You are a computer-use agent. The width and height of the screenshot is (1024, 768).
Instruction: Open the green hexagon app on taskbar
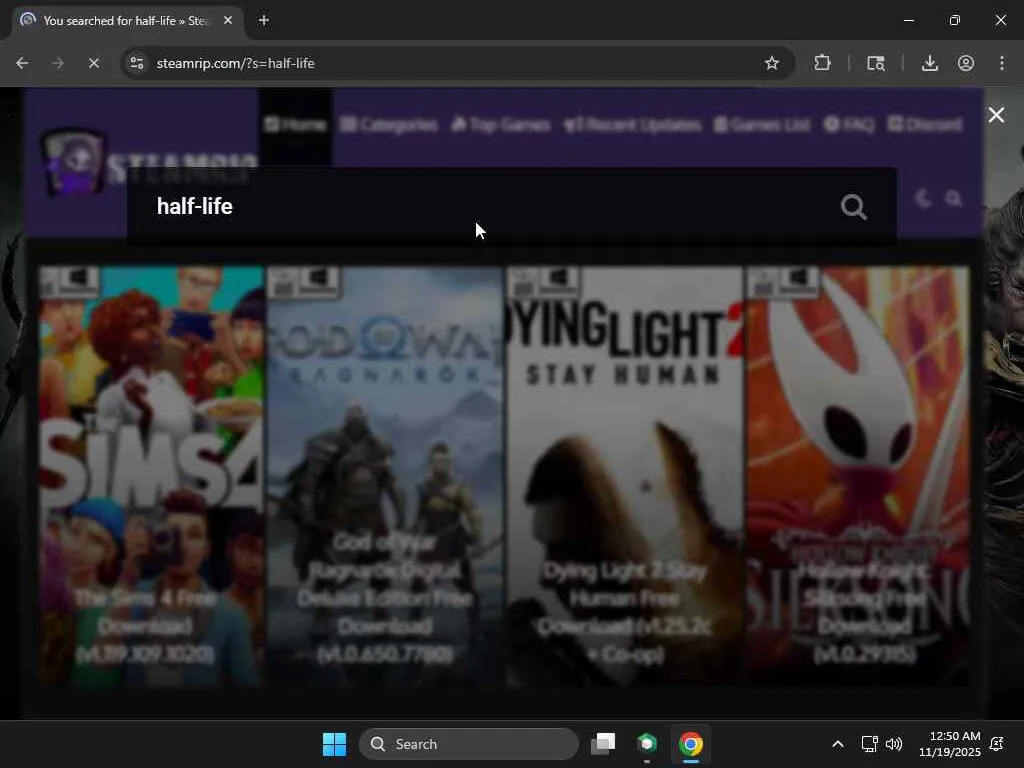point(647,744)
